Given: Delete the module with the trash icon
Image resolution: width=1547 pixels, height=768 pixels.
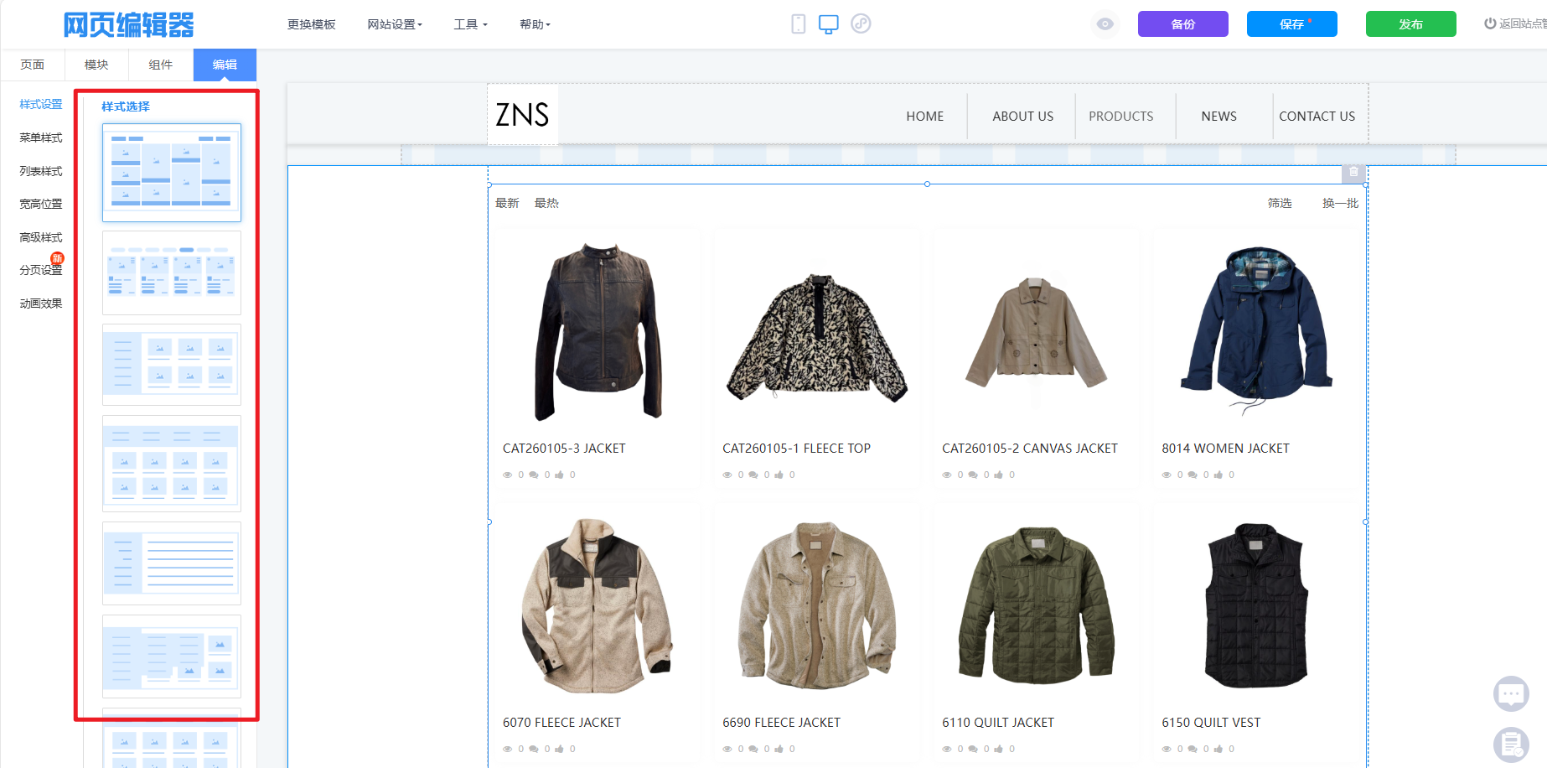Looking at the screenshot, I should click(1354, 172).
